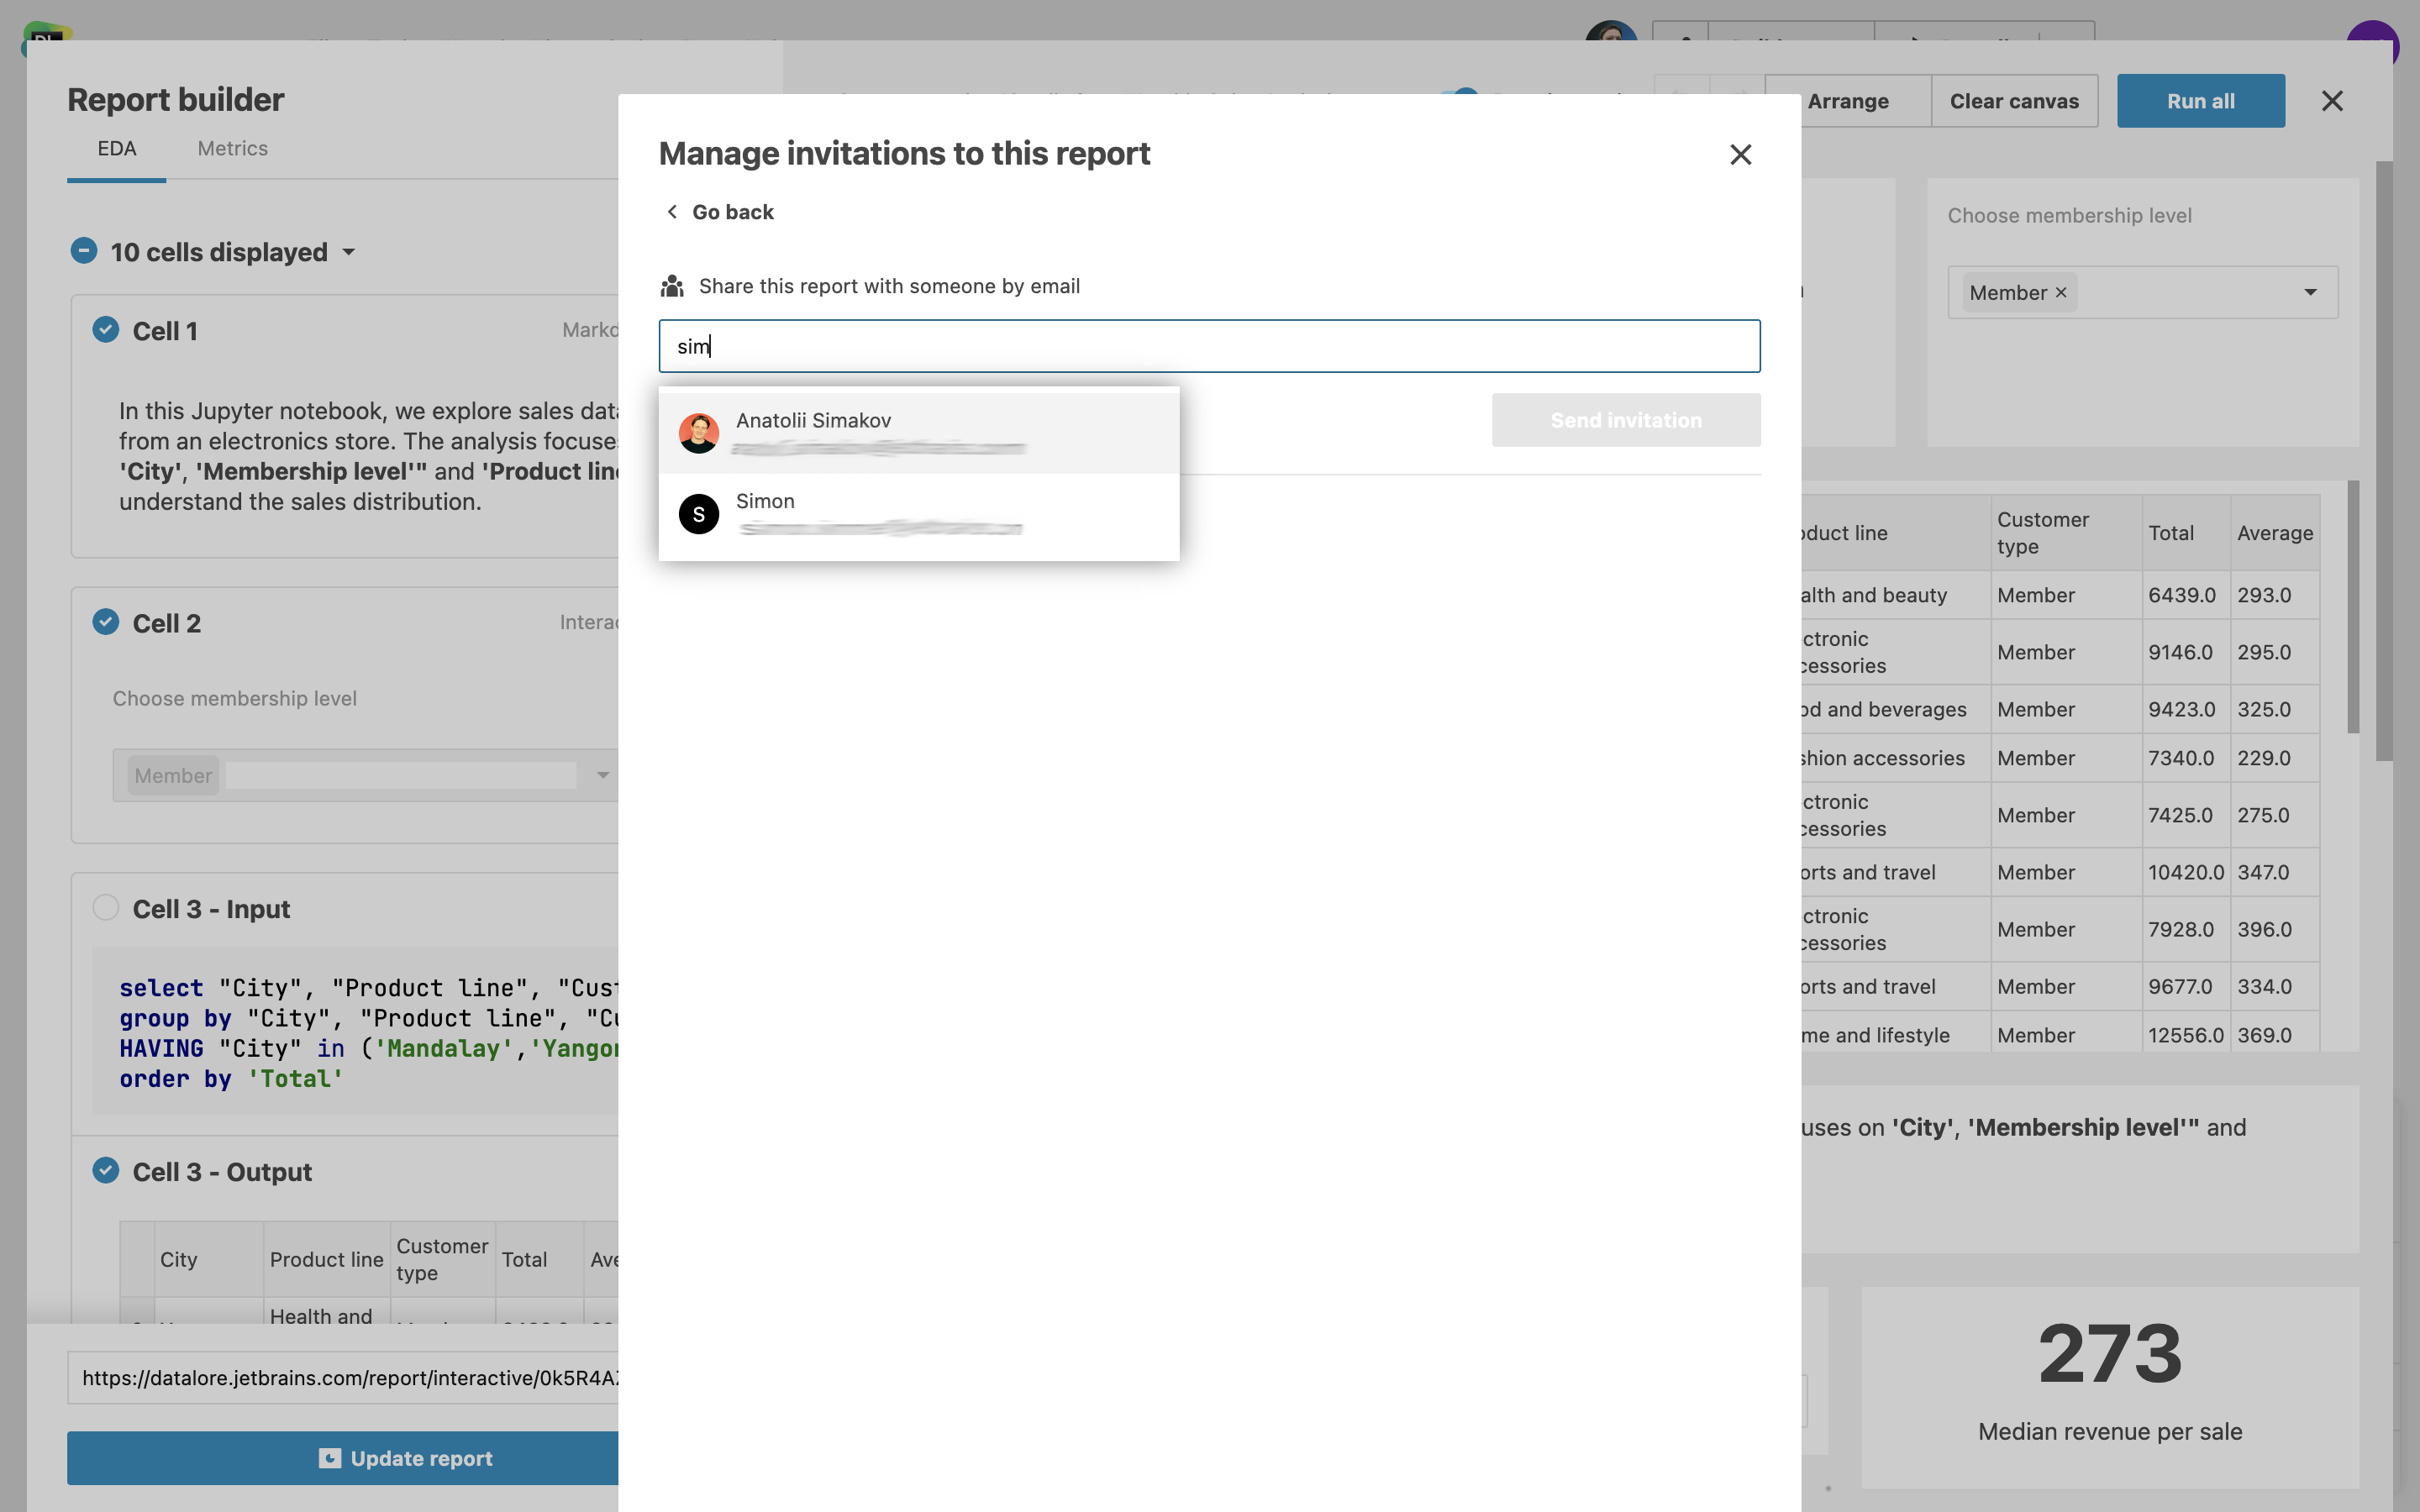2420x1512 pixels.
Task: Click the people share icon
Action: [672, 287]
